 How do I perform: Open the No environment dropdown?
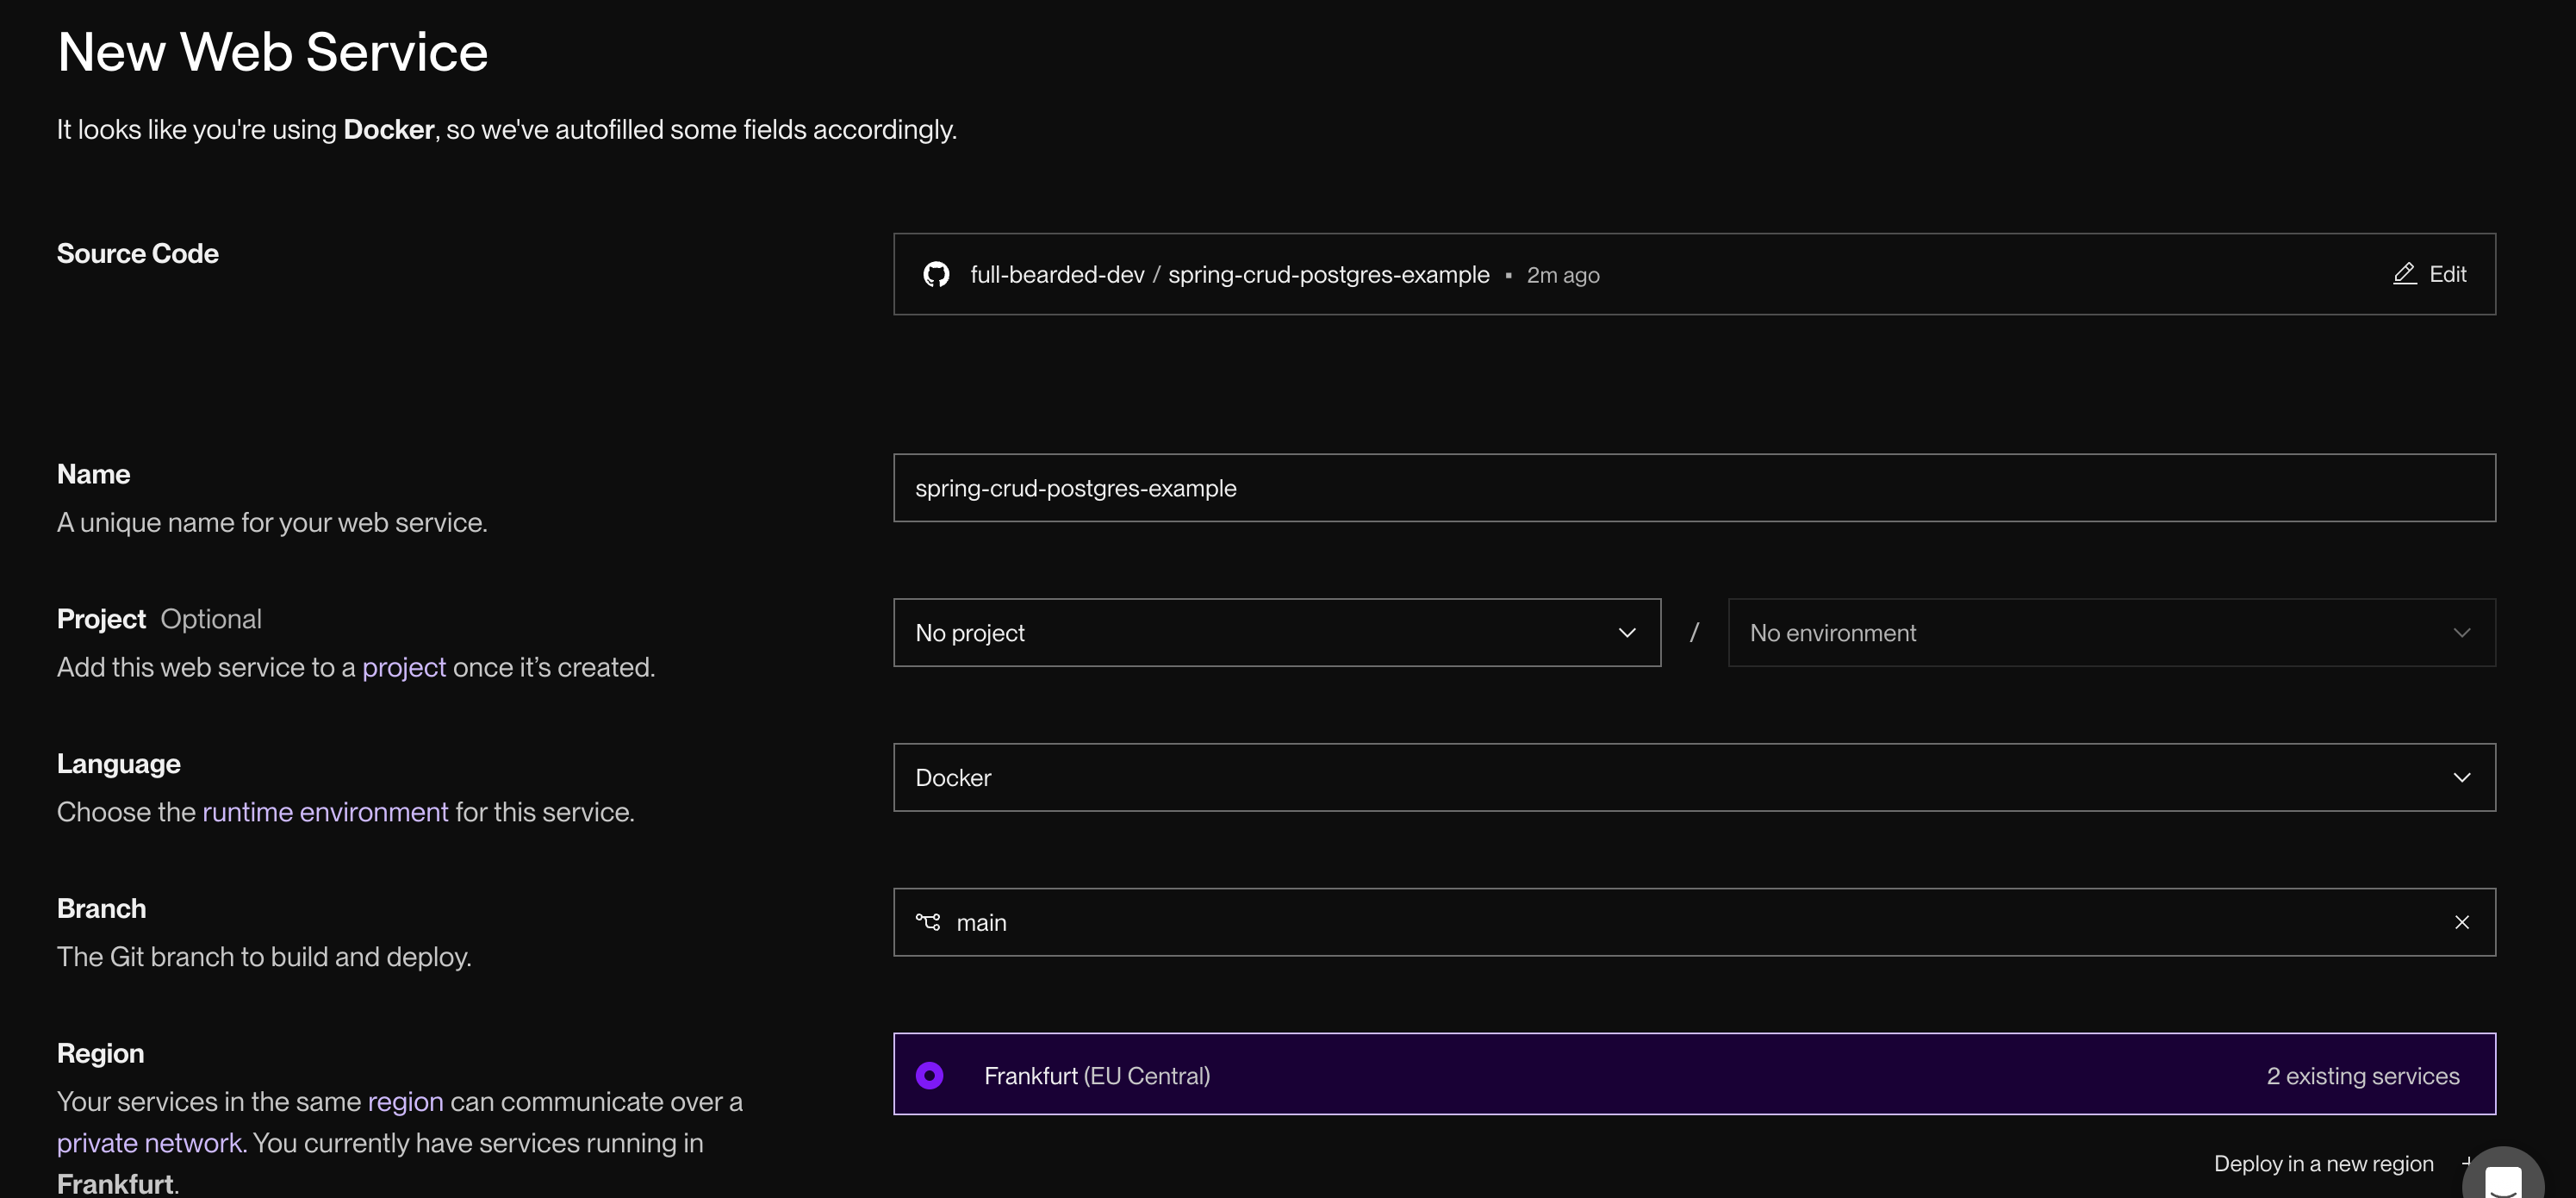[2111, 633]
